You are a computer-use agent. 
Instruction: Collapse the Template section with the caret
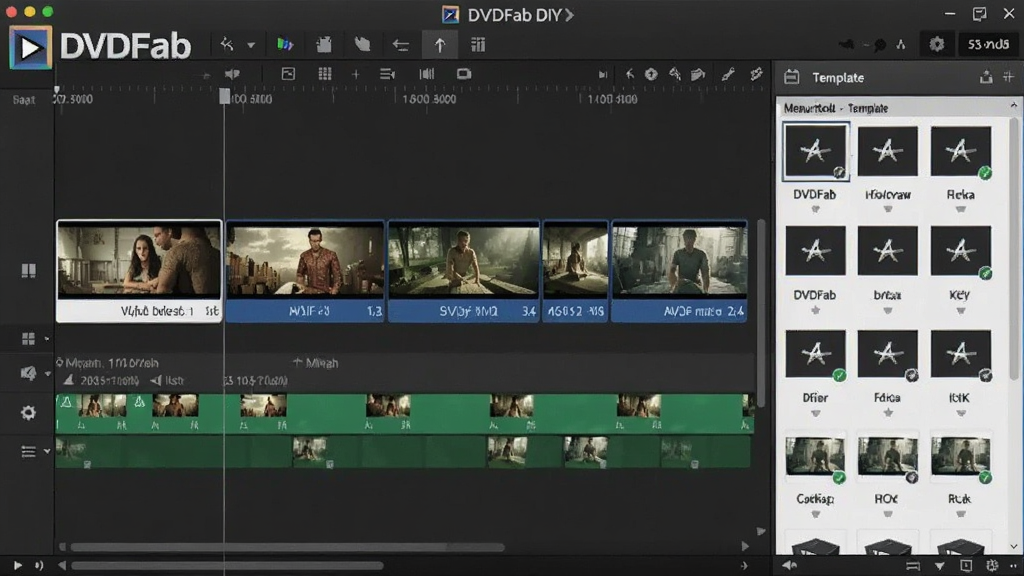1014,105
